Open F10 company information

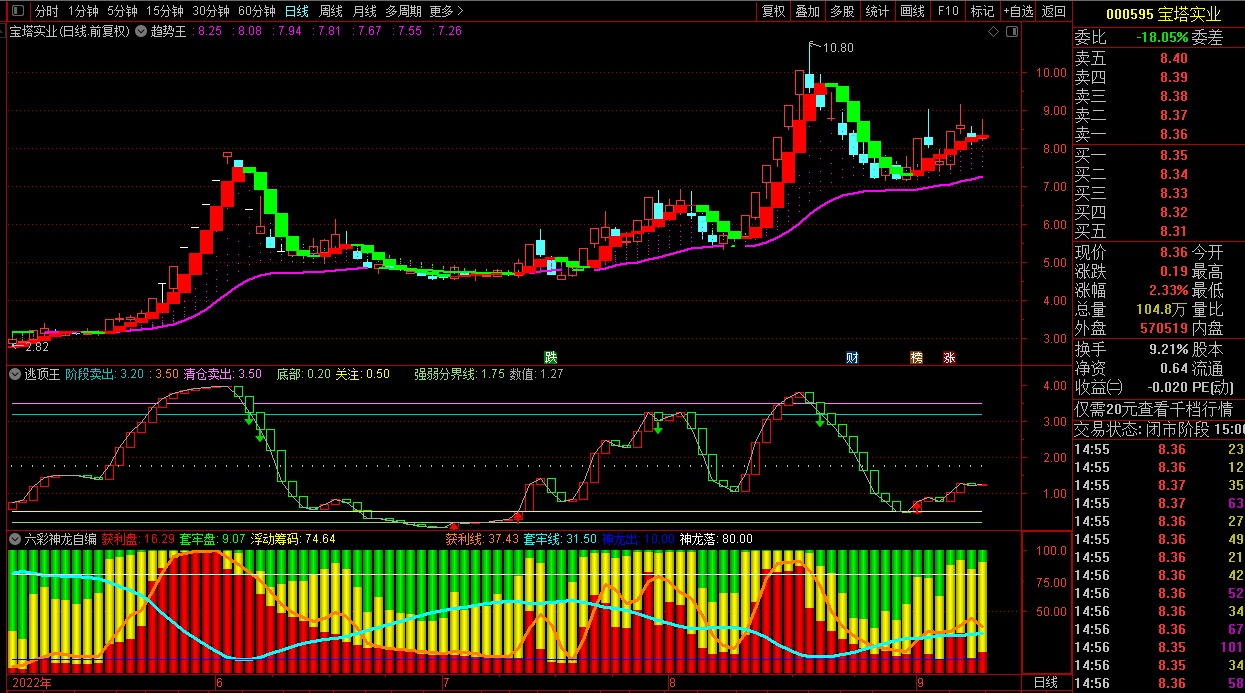pyautogui.click(x=948, y=12)
